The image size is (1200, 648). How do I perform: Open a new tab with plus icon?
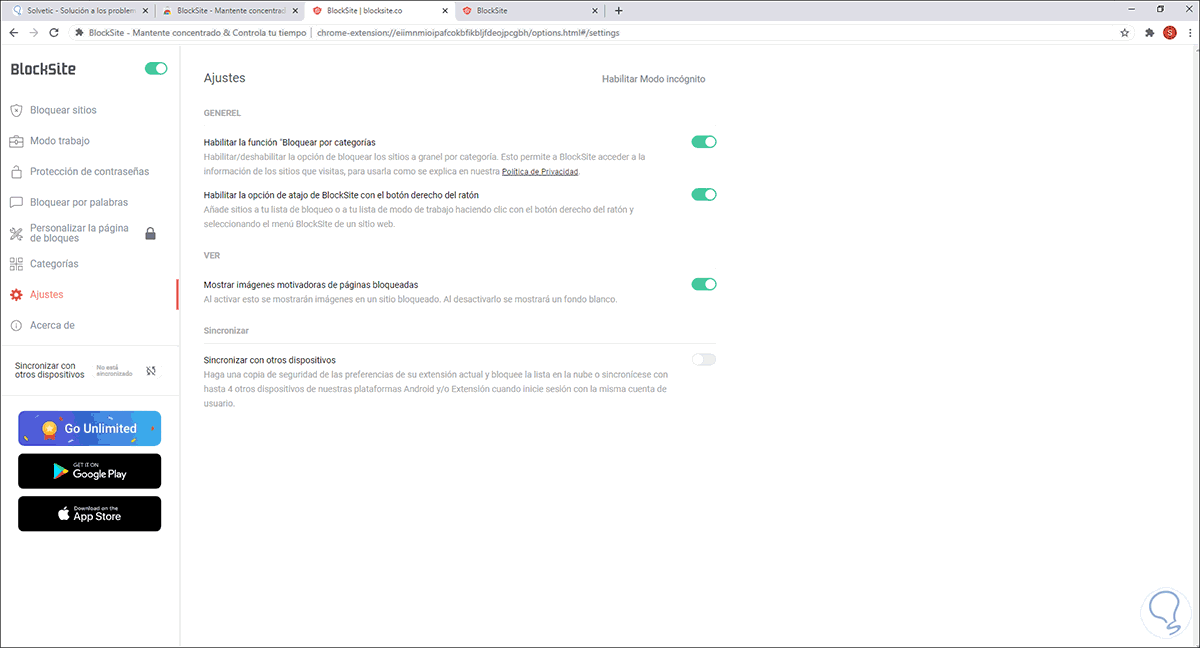[x=618, y=10]
